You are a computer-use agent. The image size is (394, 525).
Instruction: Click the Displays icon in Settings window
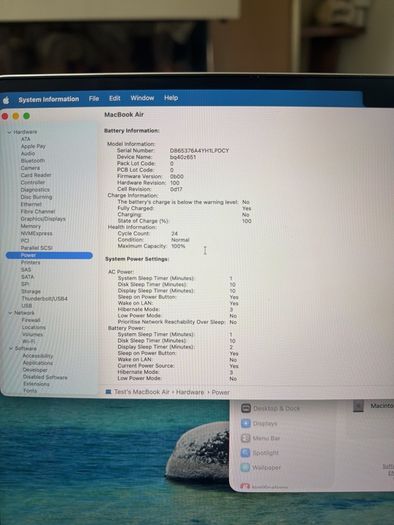coord(246,423)
